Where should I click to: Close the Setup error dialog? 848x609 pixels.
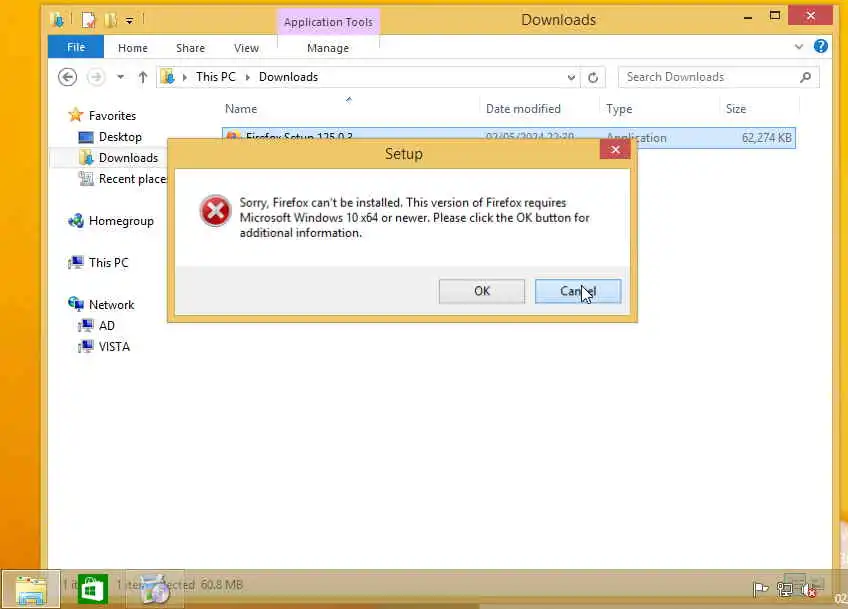pyautogui.click(x=615, y=150)
